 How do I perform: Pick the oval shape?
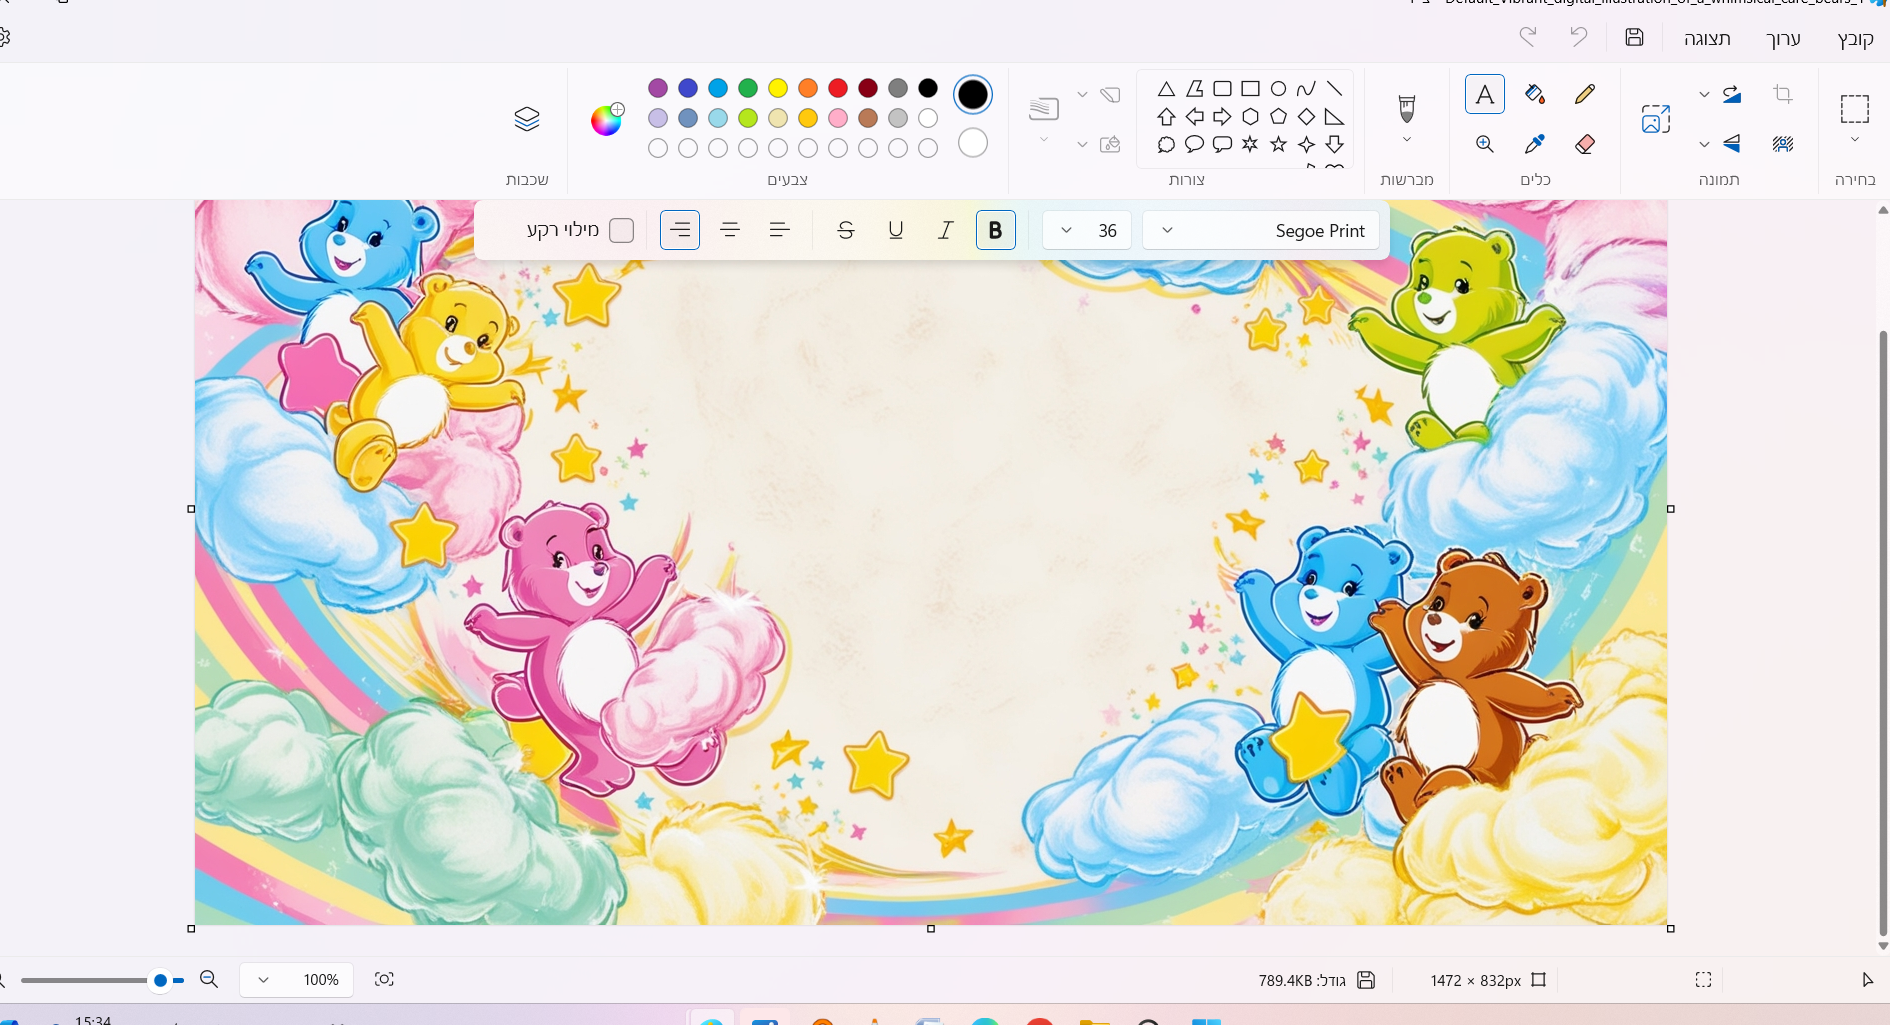(1278, 89)
